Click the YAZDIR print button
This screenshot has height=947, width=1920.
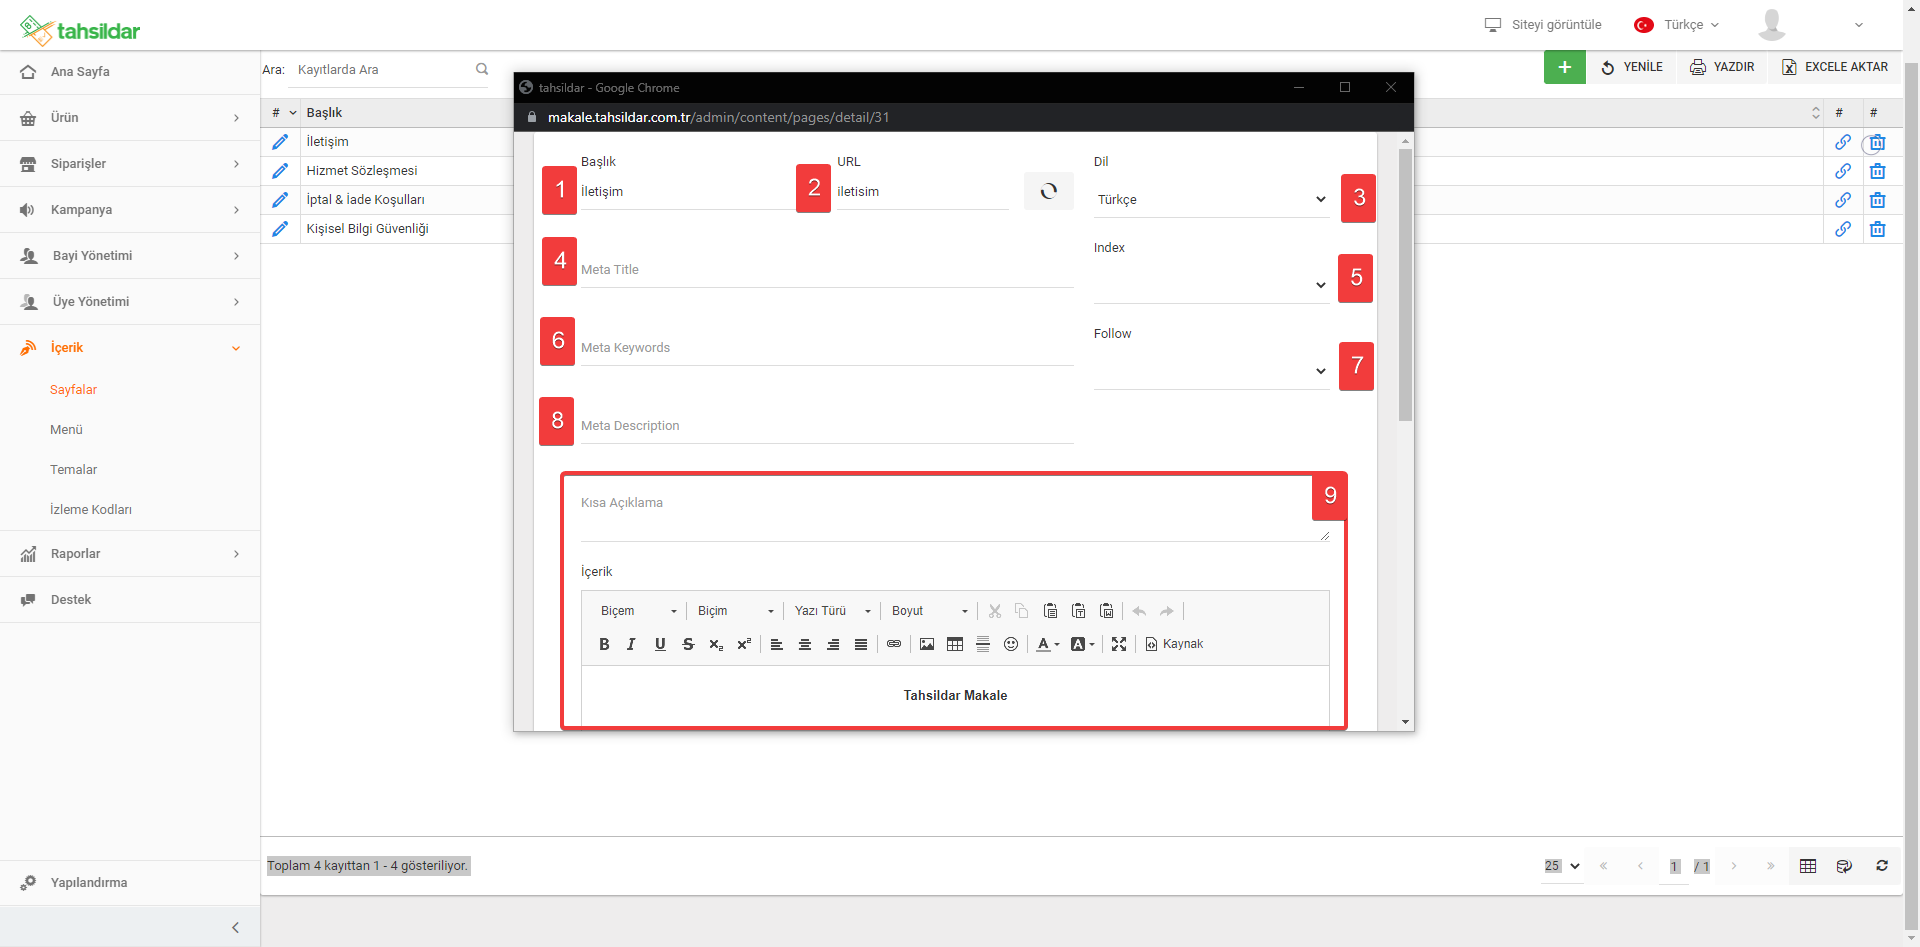pos(1722,67)
